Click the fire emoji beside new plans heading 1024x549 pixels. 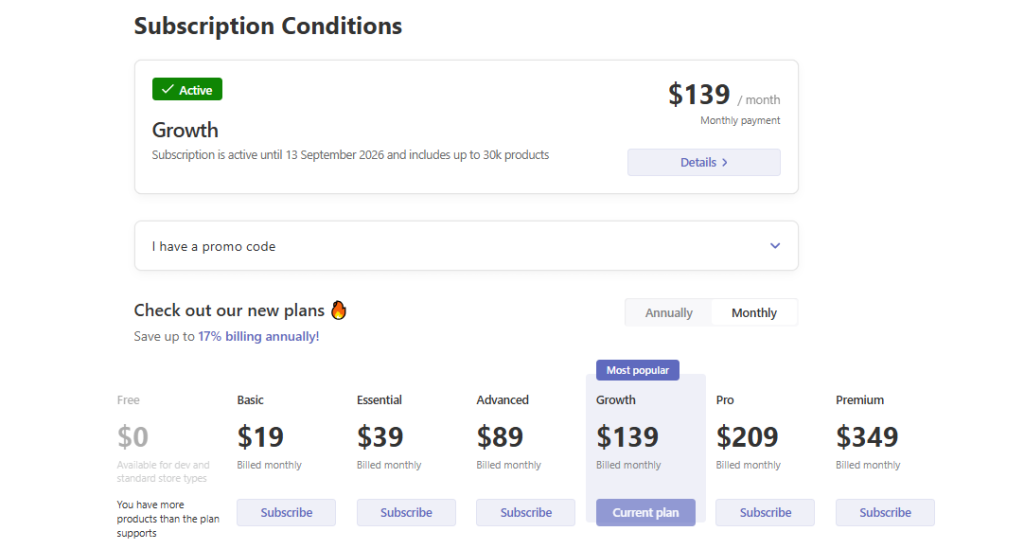pyautogui.click(x=338, y=310)
